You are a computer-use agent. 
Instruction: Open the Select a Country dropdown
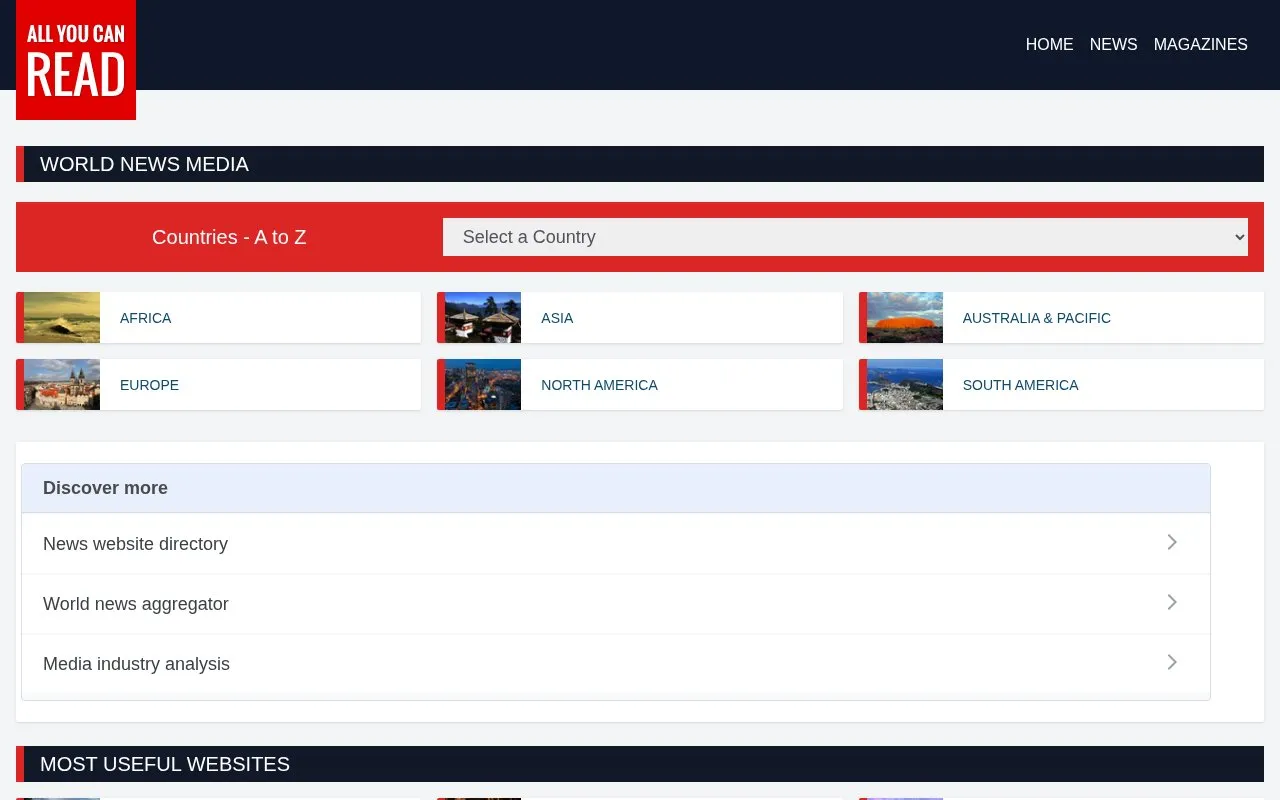pyautogui.click(x=845, y=237)
